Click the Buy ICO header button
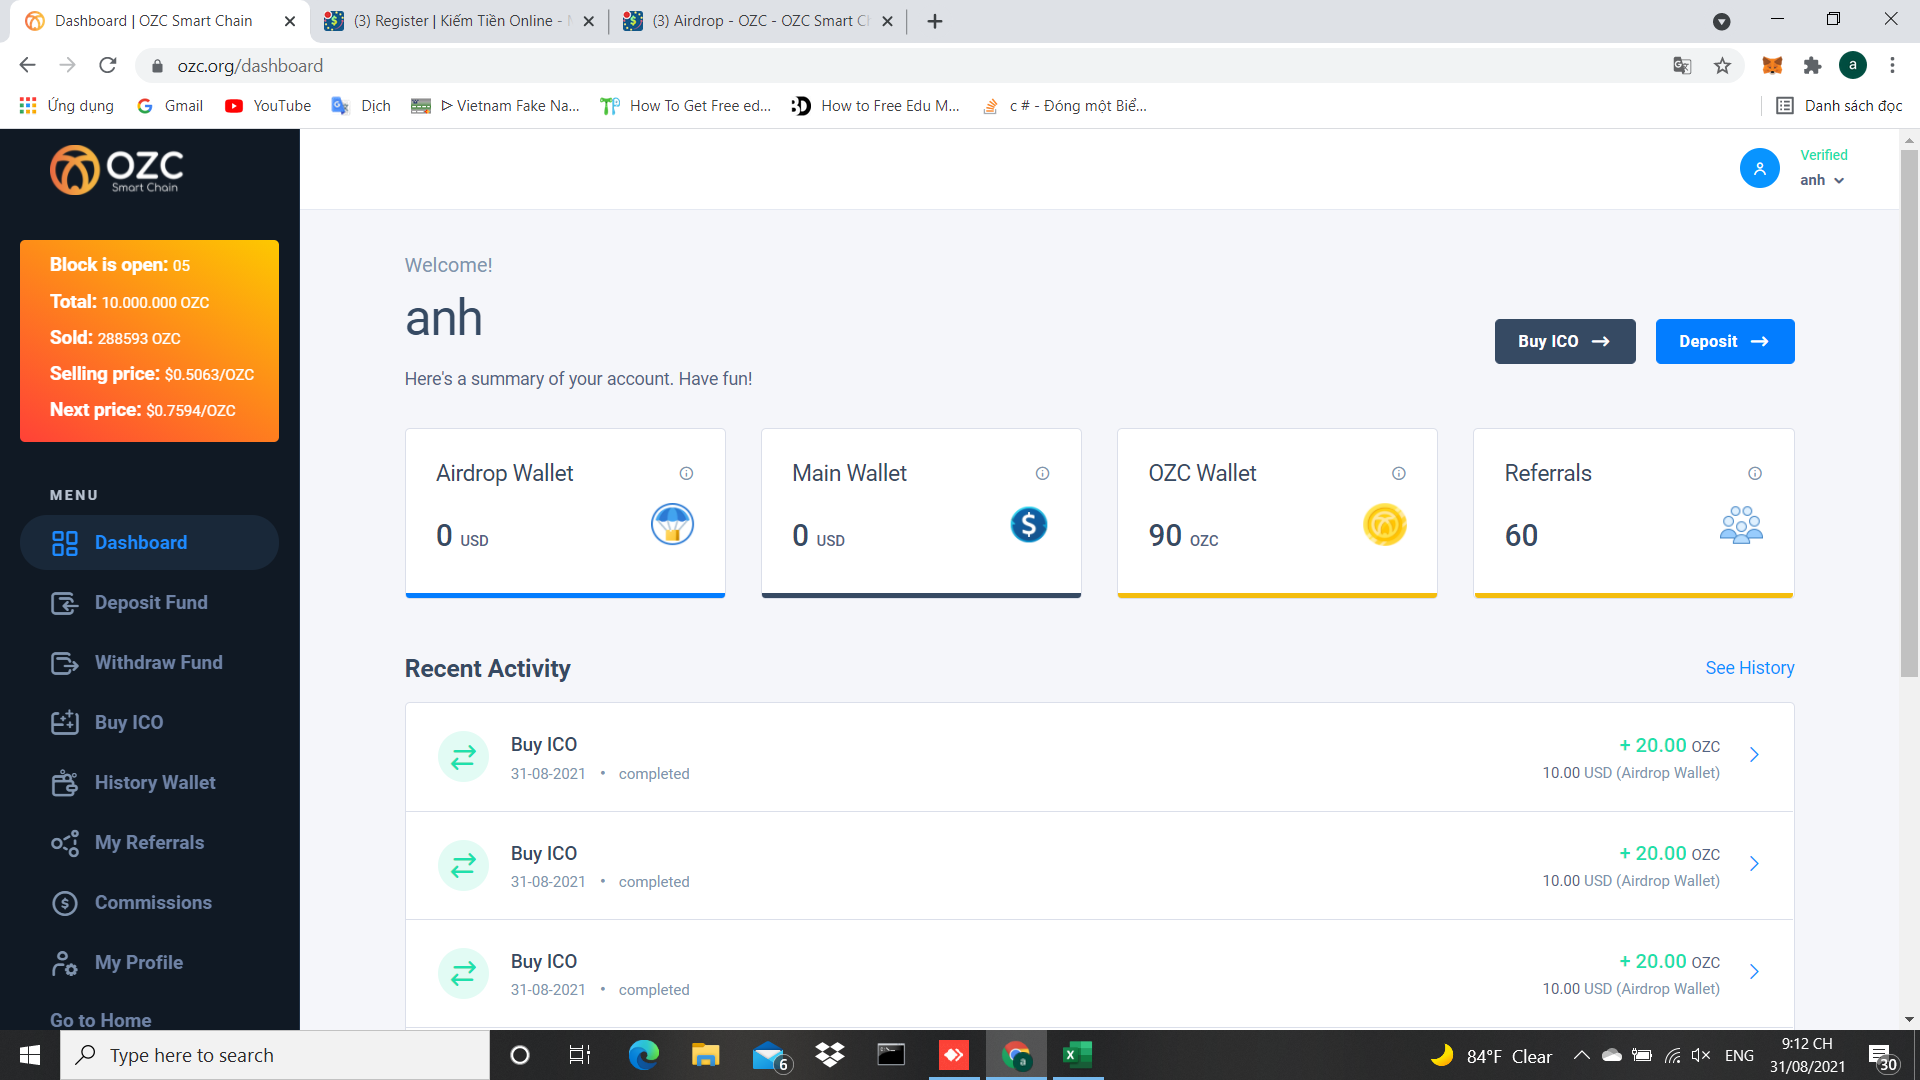The height and width of the screenshot is (1080, 1920). point(1565,341)
